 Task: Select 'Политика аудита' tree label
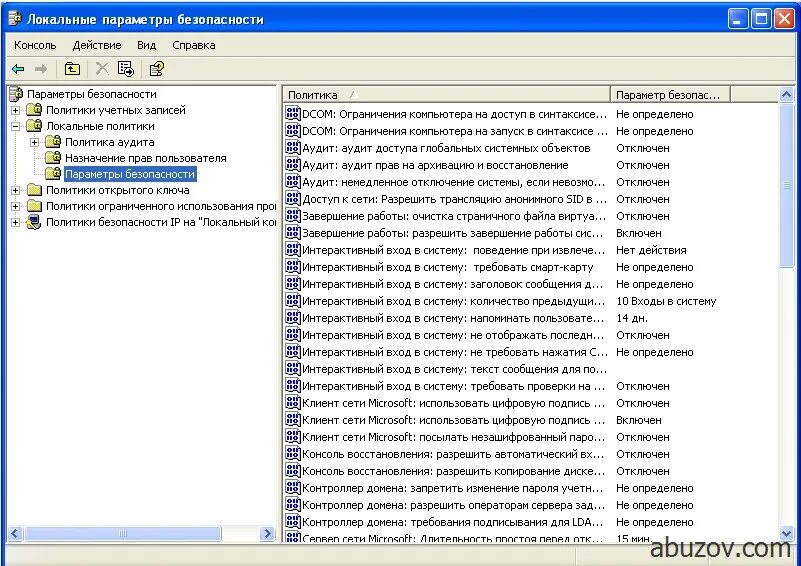[x=109, y=142]
